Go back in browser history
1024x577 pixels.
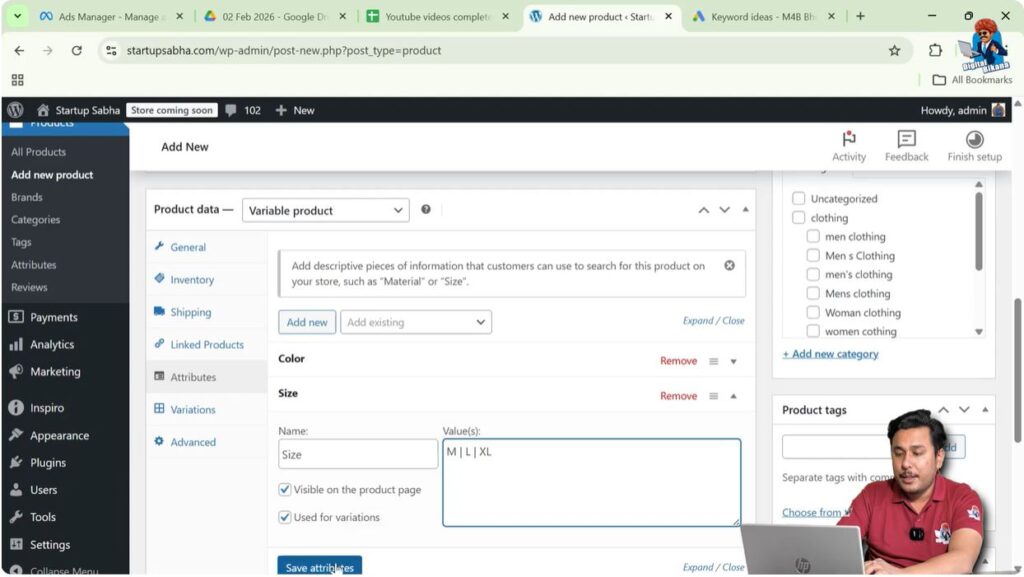(19, 50)
